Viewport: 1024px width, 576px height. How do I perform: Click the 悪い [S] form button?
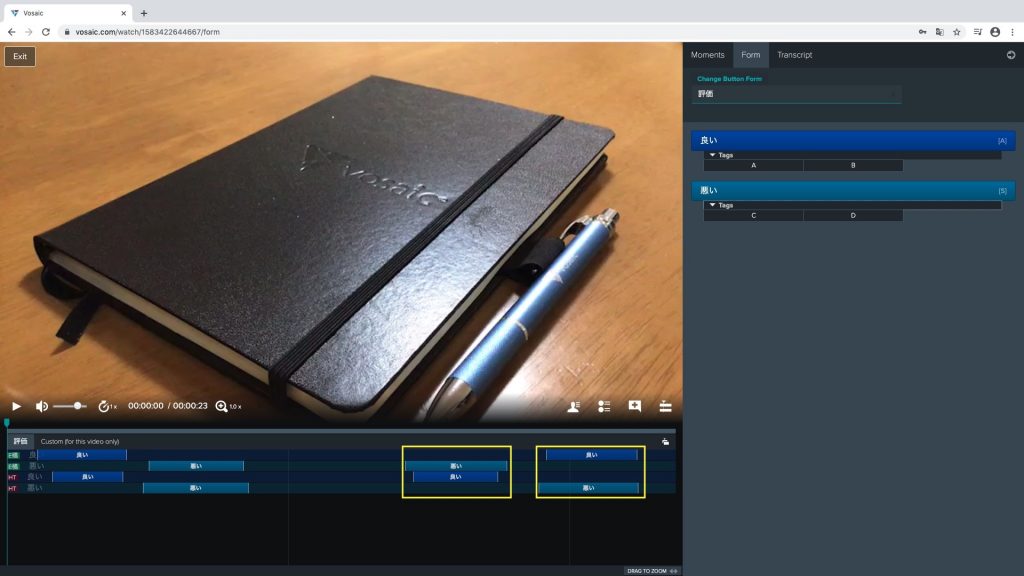[853, 190]
